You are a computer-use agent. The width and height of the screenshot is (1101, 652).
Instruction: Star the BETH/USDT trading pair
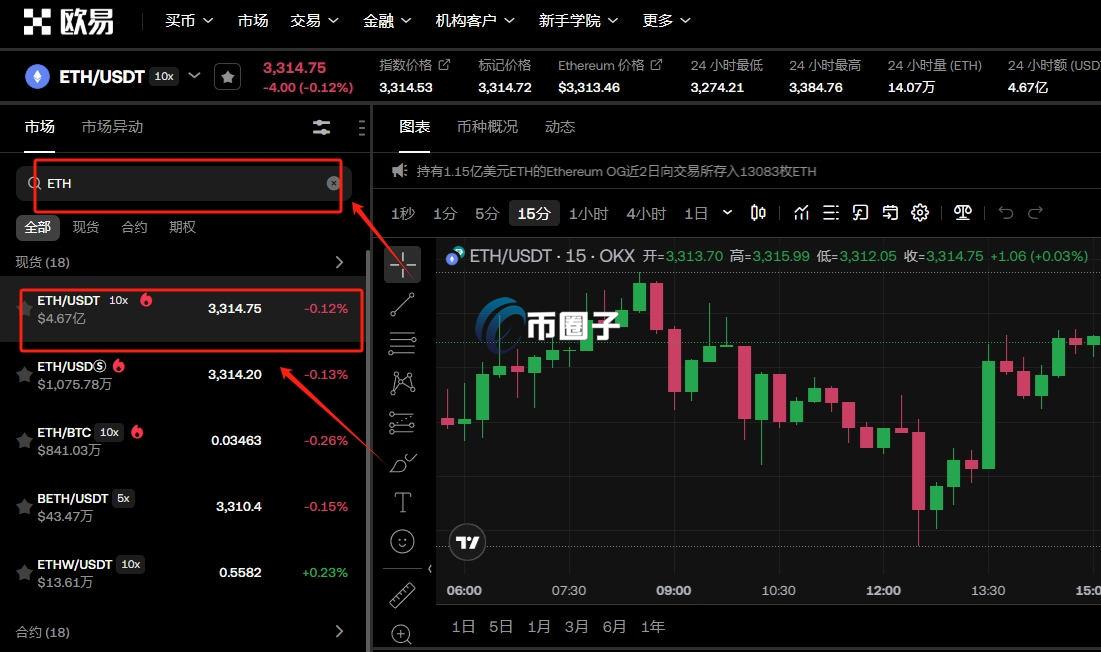23,507
